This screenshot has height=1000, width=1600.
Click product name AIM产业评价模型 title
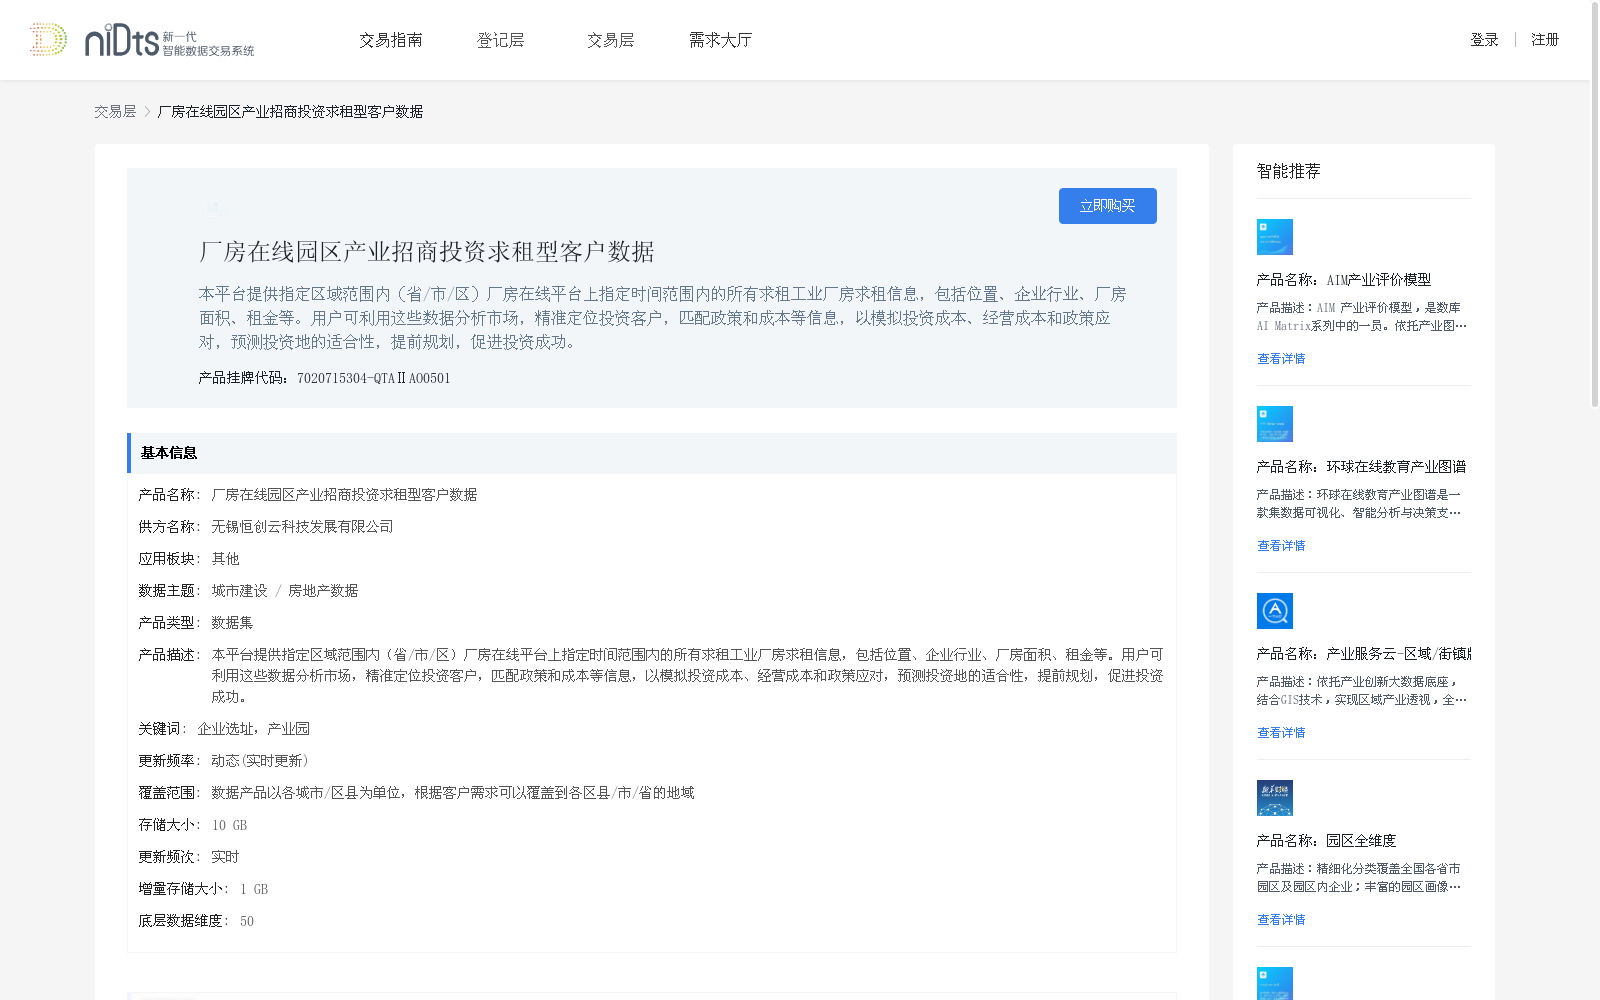tap(1379, 280)
